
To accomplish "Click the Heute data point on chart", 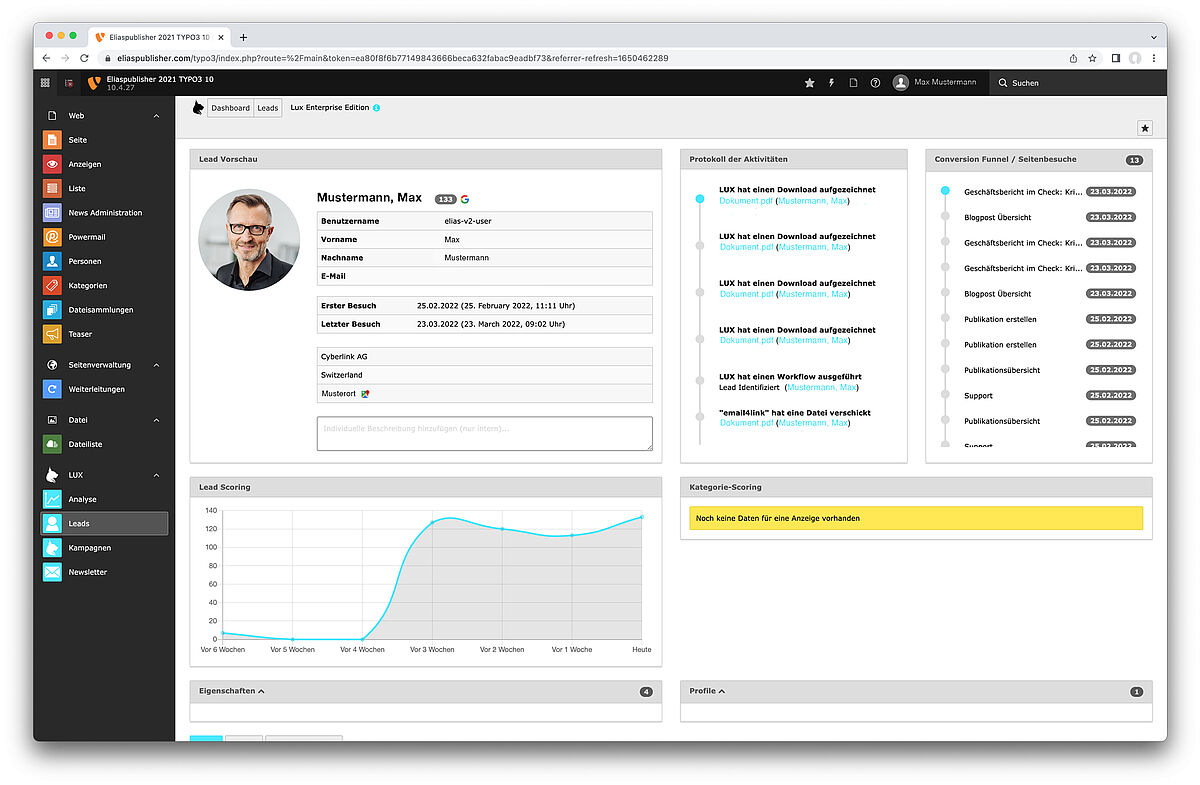I will click(x=641, y=517).
